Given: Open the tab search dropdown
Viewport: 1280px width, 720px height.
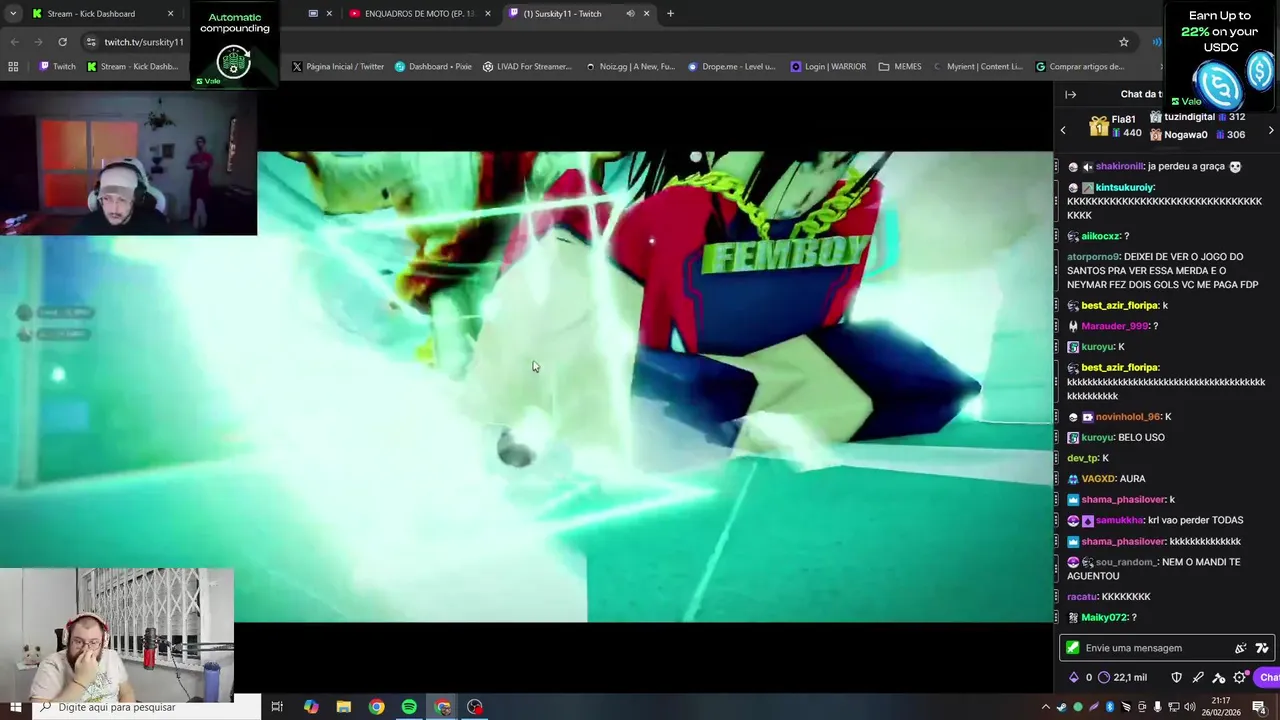Looking at the screenshot, I should [13, 14].
